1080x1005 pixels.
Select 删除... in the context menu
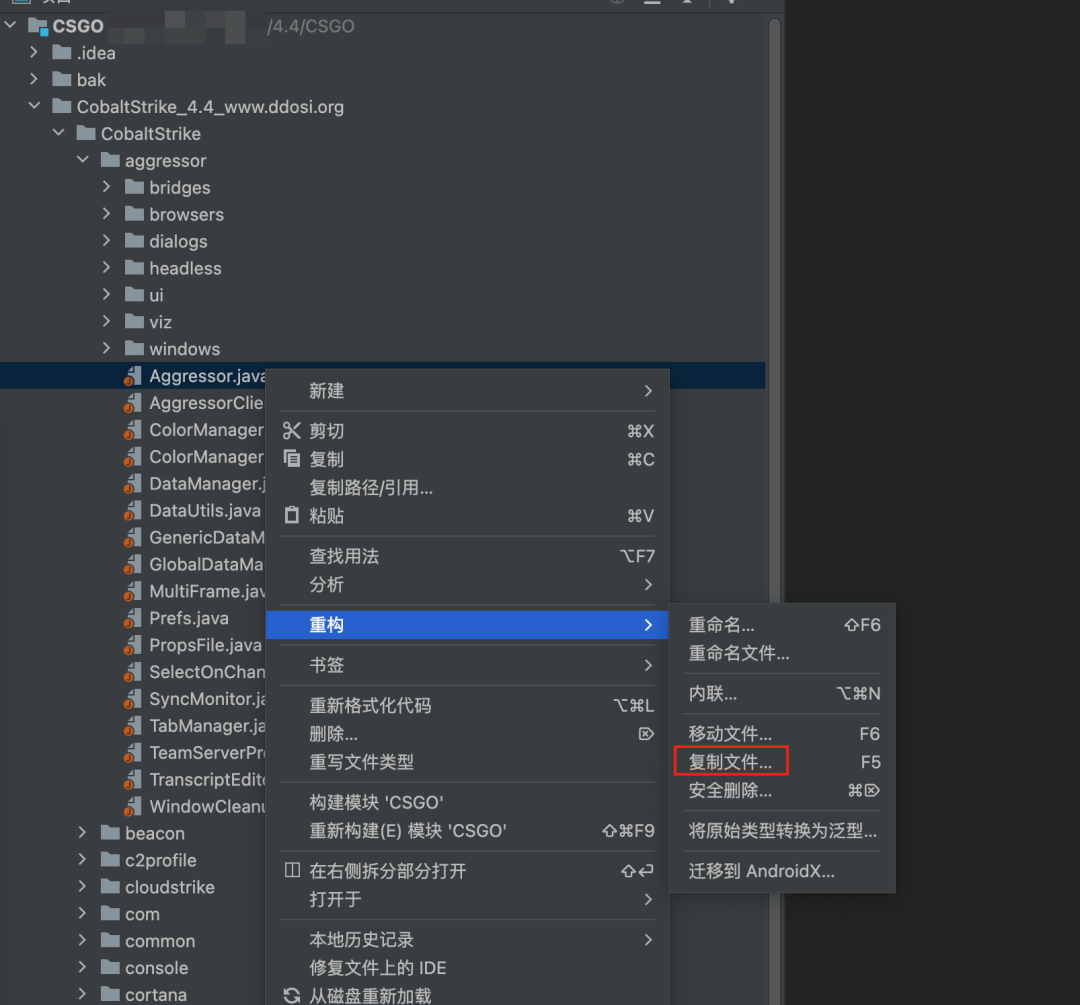(467, 734)
